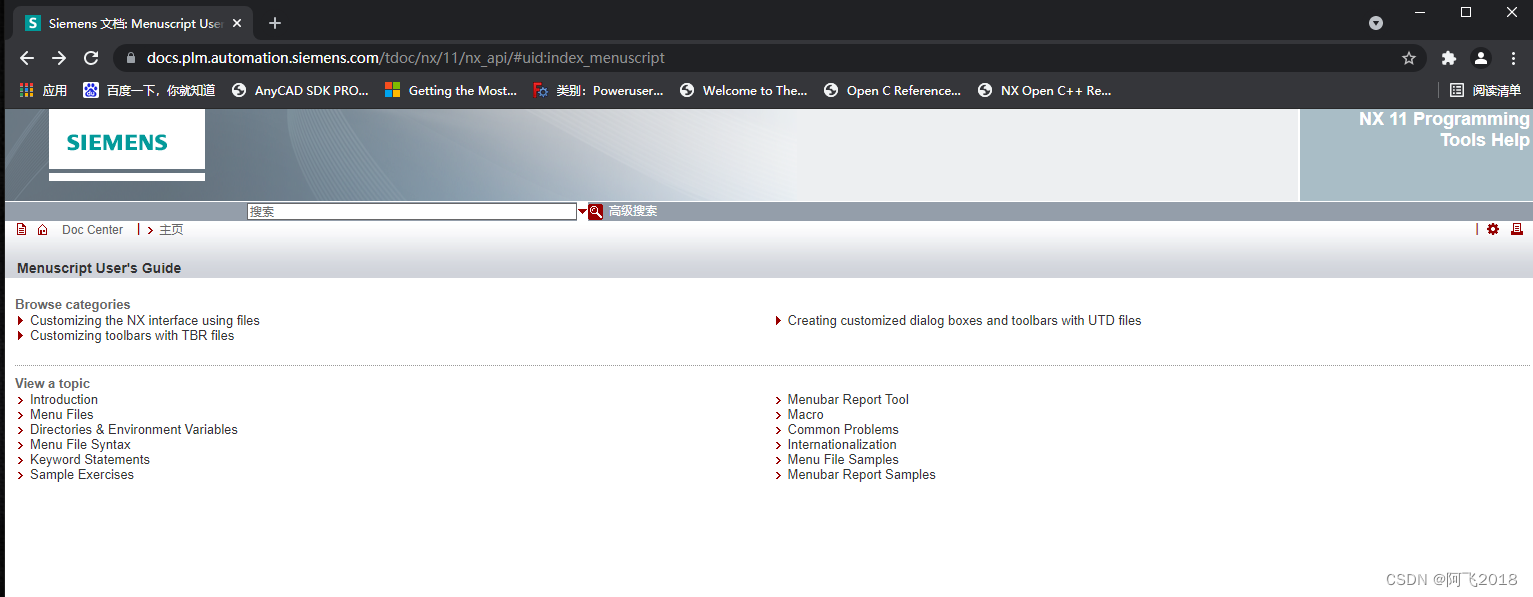This screenshot has width=1533, height=597.
Task: Open Customizing the NX interface using files
Action: tap(145, 321)
